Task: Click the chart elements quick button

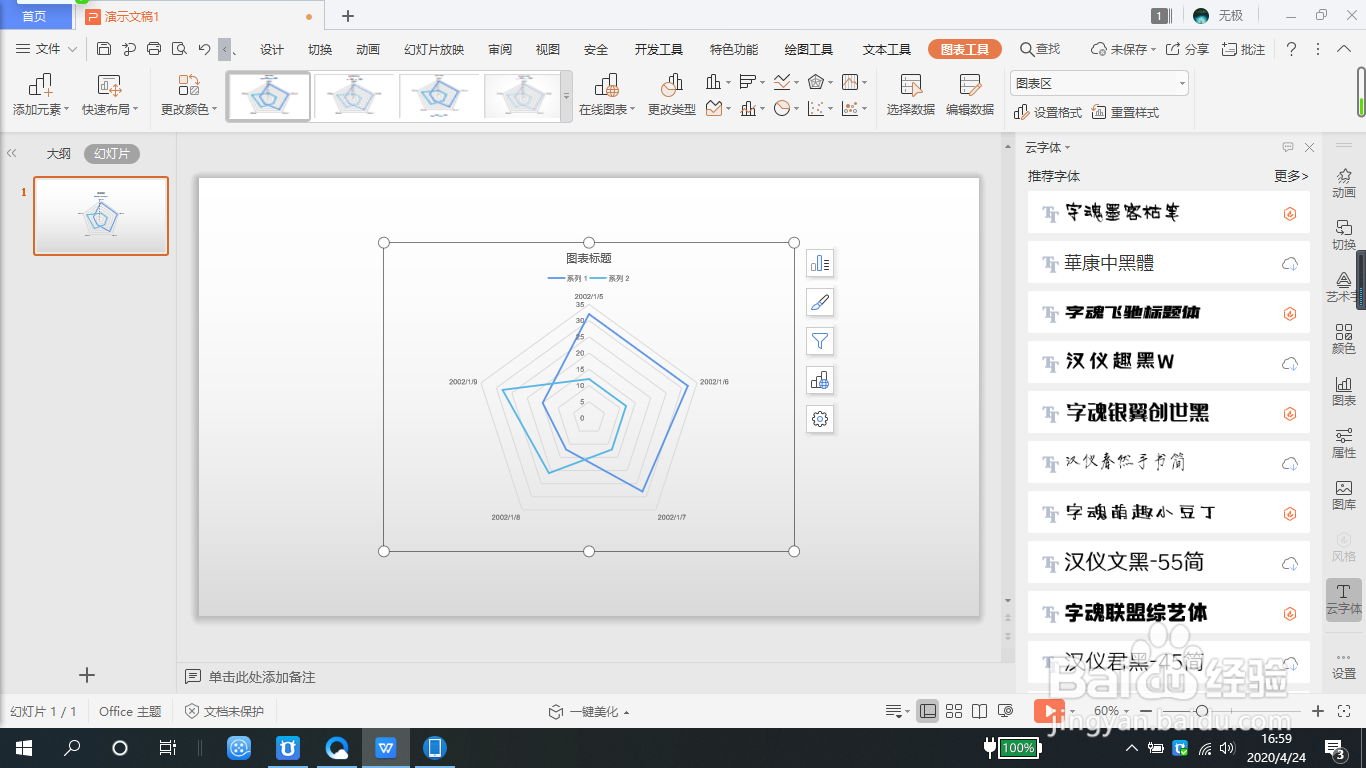Action: point(820,263)
